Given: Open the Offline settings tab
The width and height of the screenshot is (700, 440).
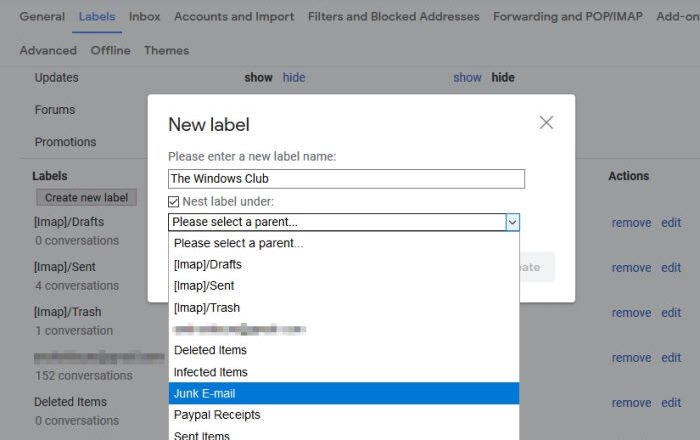Looking at the screenshot, I should coord(110,51).
